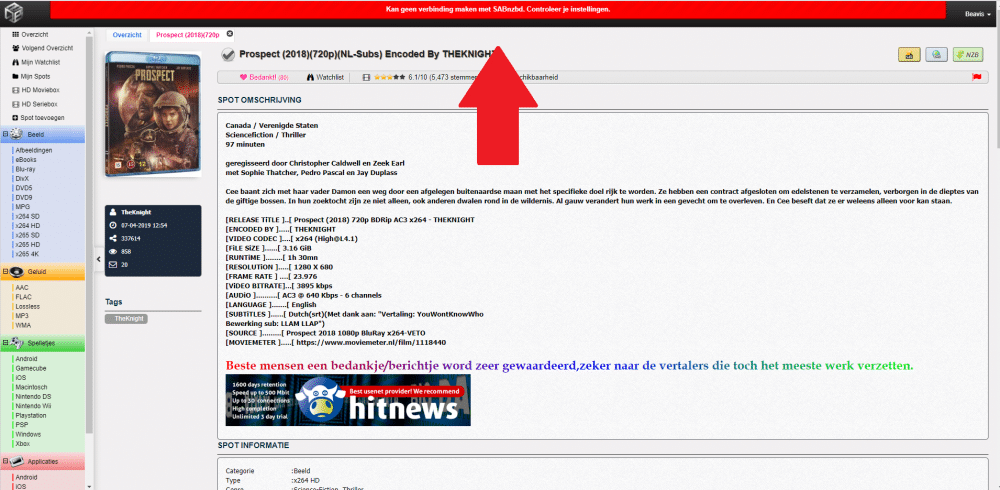Select the PSP filter

22,425
